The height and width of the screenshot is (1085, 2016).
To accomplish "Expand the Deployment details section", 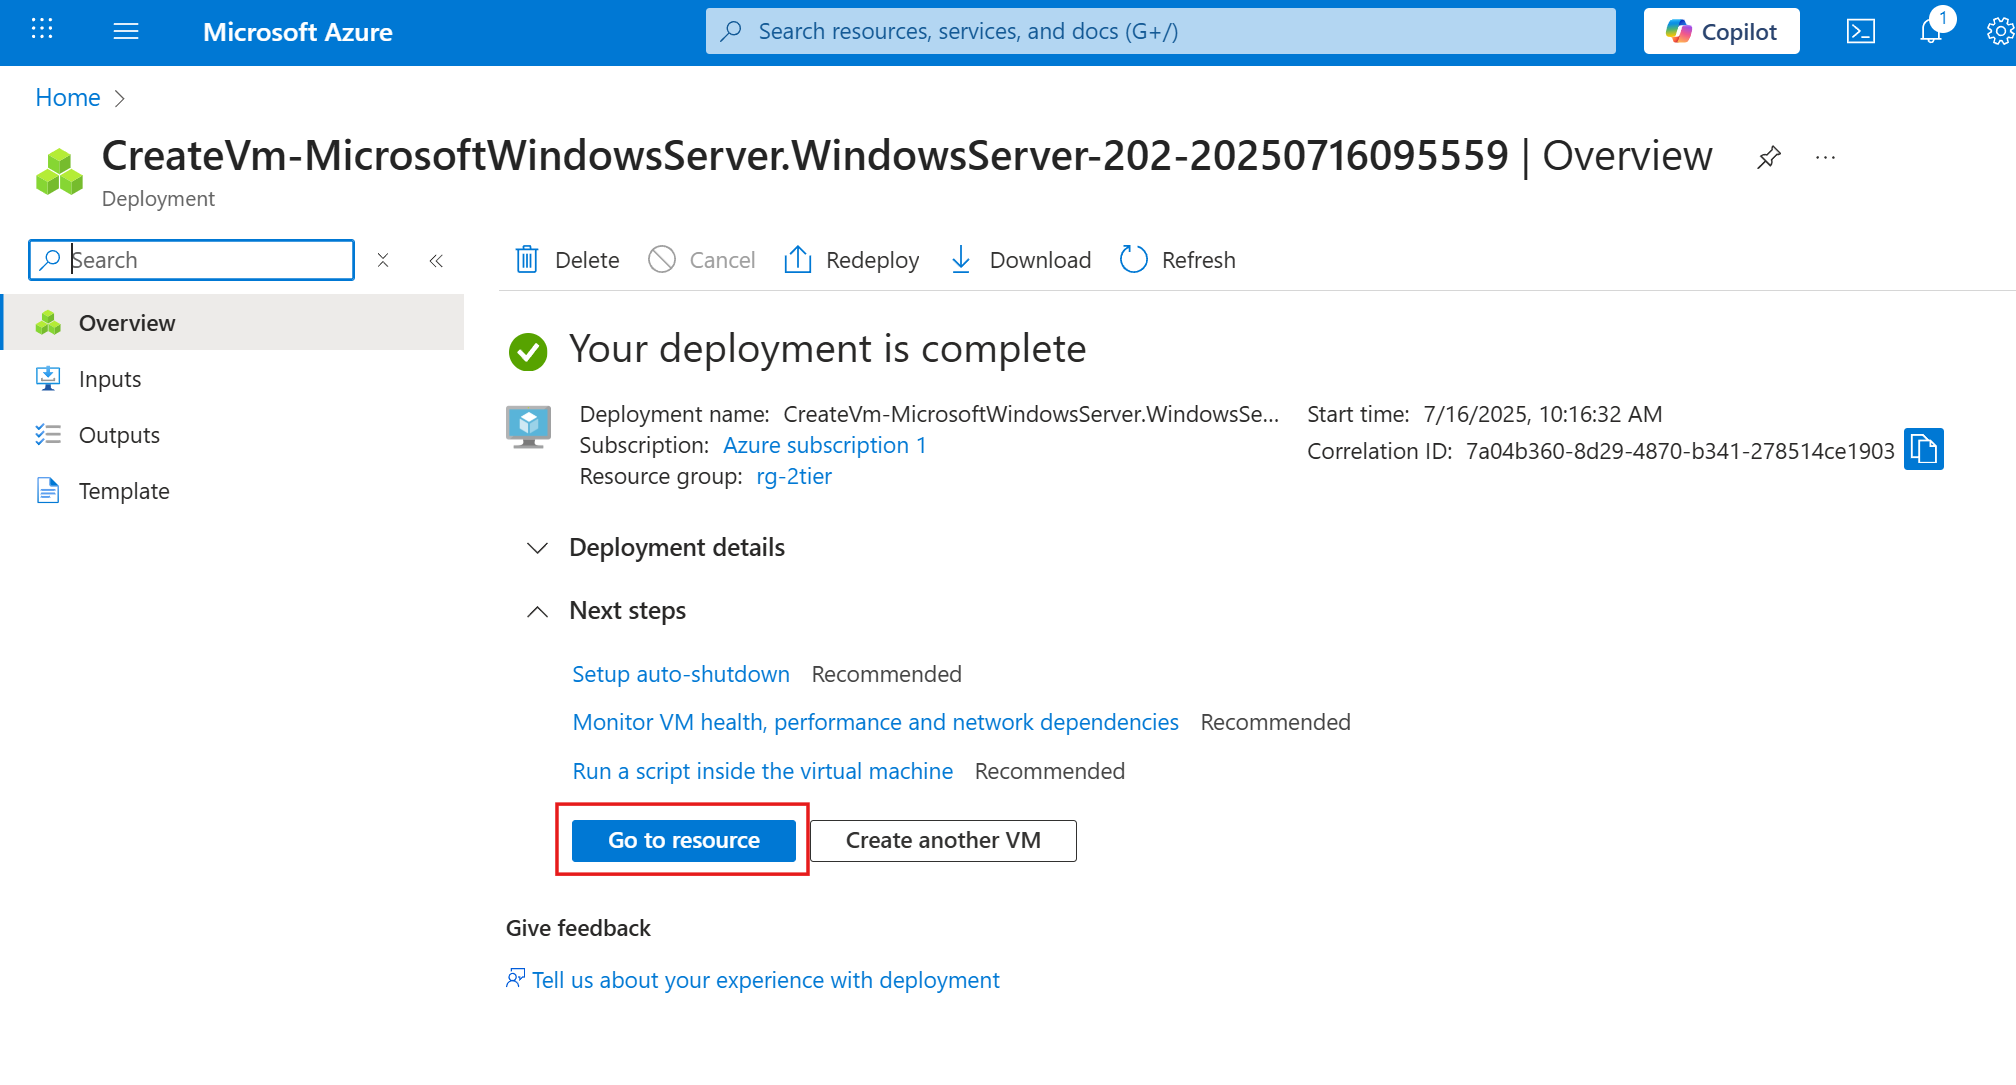I will [537, 548].
